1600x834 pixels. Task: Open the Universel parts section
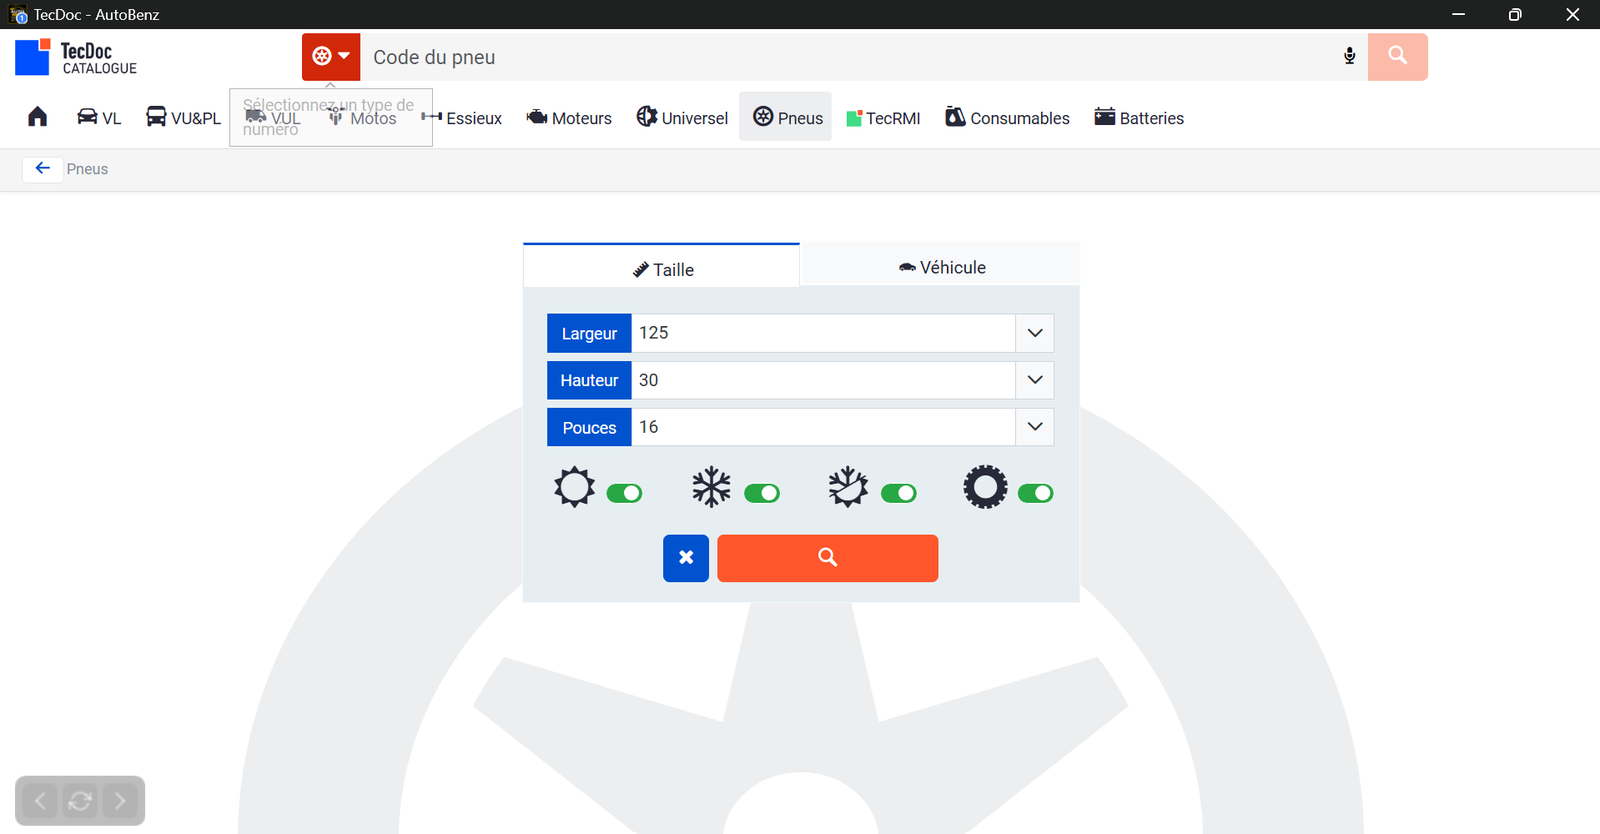[x=682, y=118]
